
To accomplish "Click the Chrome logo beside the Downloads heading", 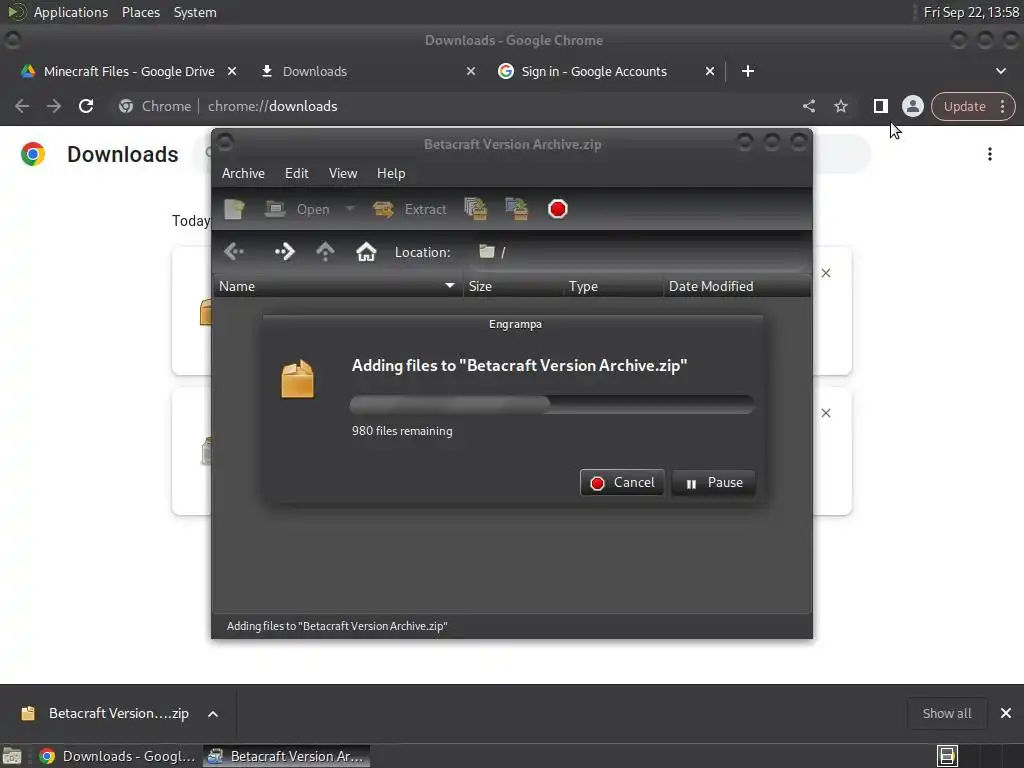I will [33, 154].
